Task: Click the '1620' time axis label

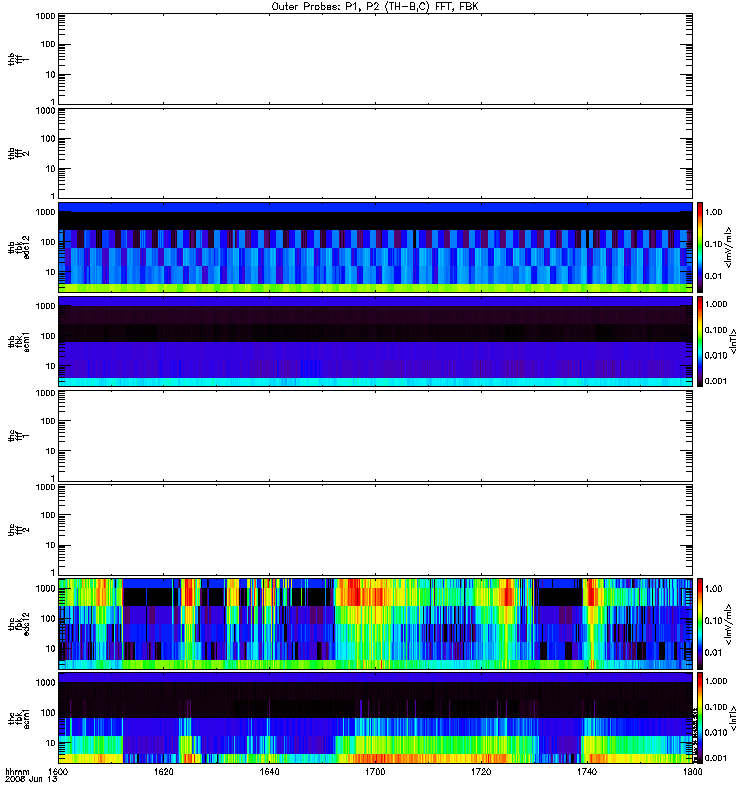Action: 164,772
